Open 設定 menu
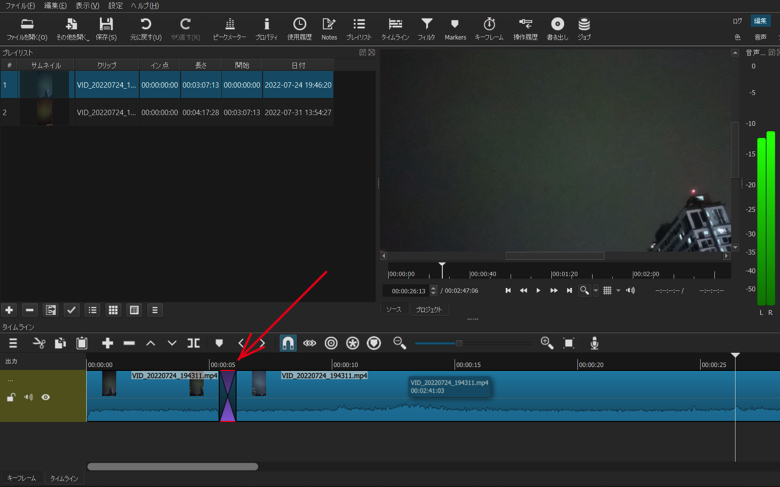The width and height of the screenshot is (780, 487). [115, 5]
